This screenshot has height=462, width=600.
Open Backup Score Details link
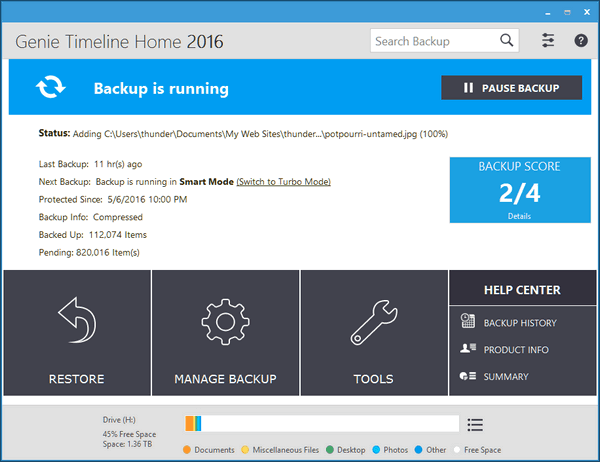click(x=519, y=216)
